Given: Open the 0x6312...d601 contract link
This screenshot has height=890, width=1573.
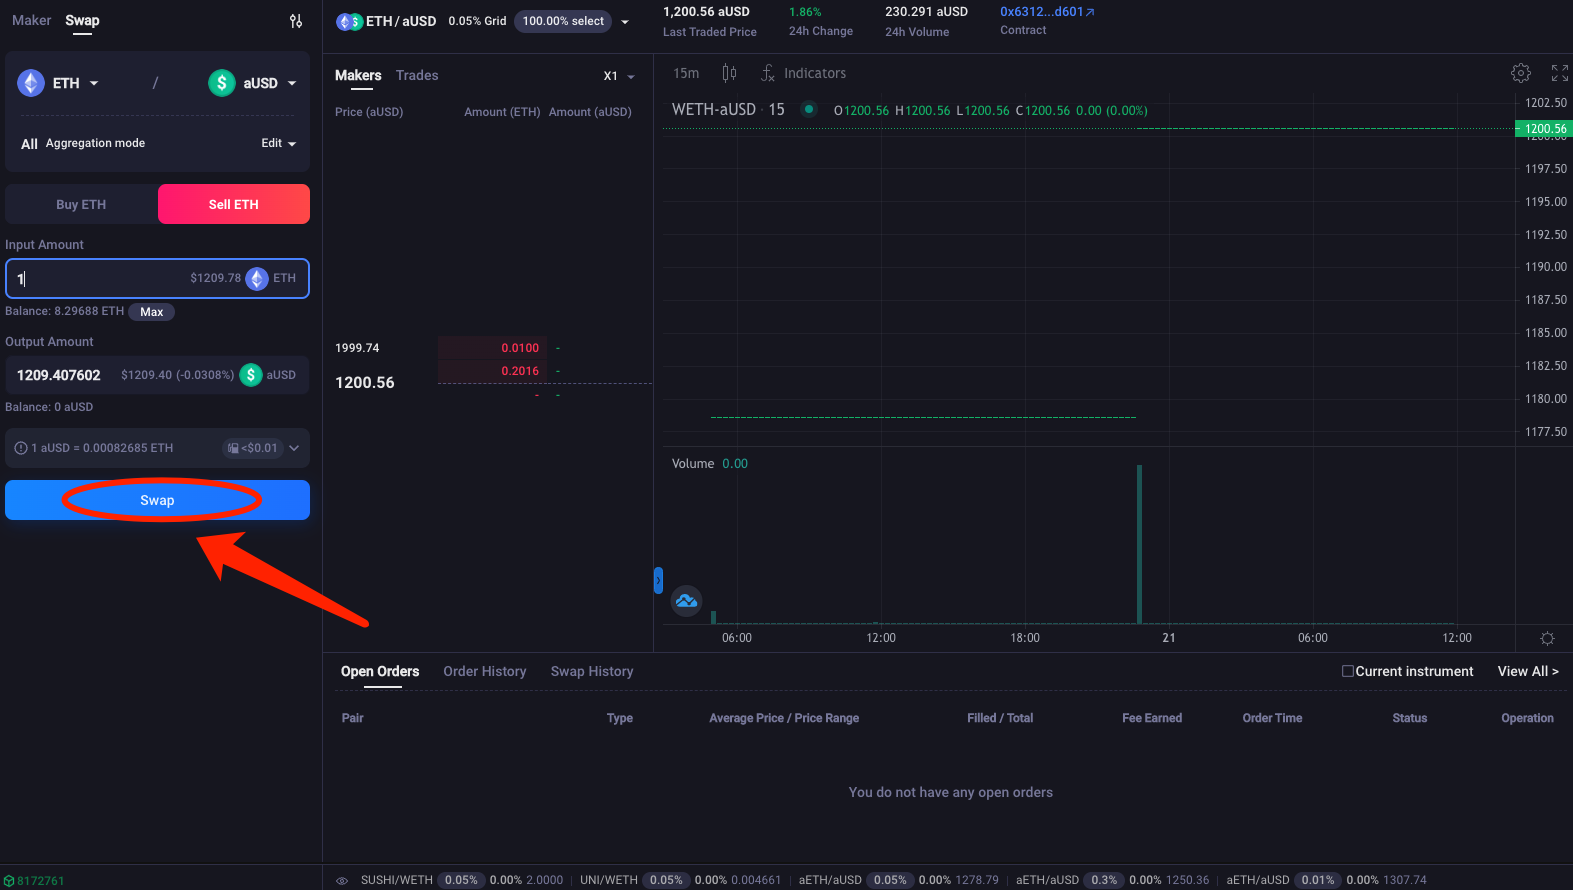Looking at the screenshot, I should (x=1046, y=12).
